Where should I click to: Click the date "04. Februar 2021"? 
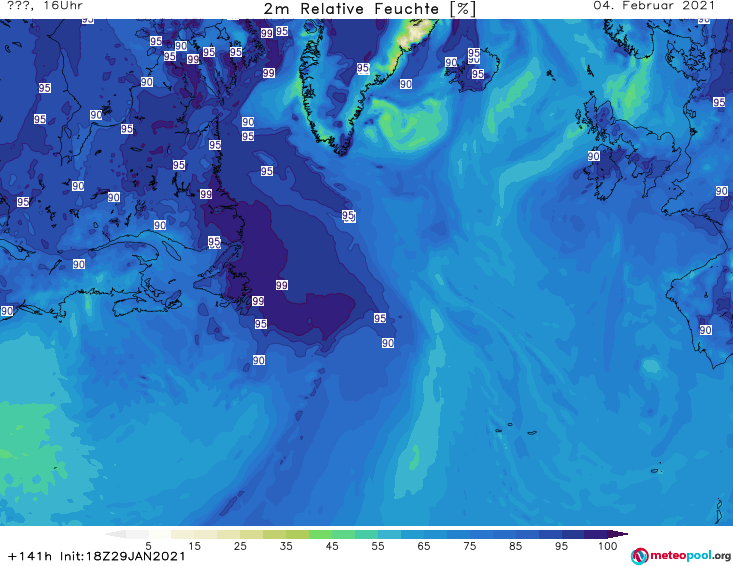(x=654, y=6)
